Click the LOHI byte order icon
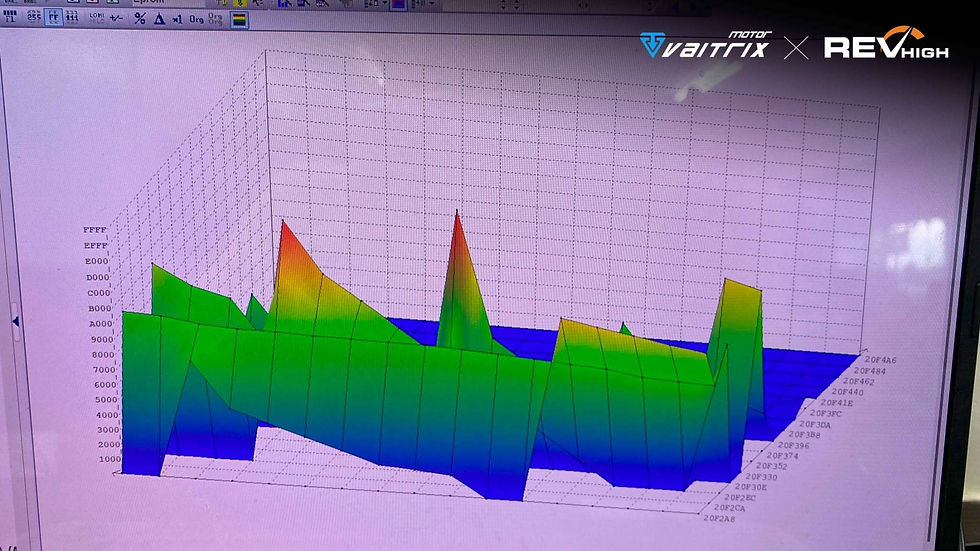 (96, 17)
